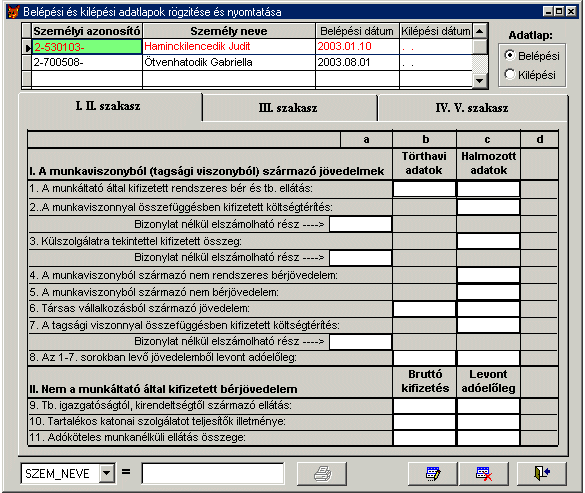585x493 pixels.
Task: Click the edit record pencil icon
Action: [x=433, y=474]
